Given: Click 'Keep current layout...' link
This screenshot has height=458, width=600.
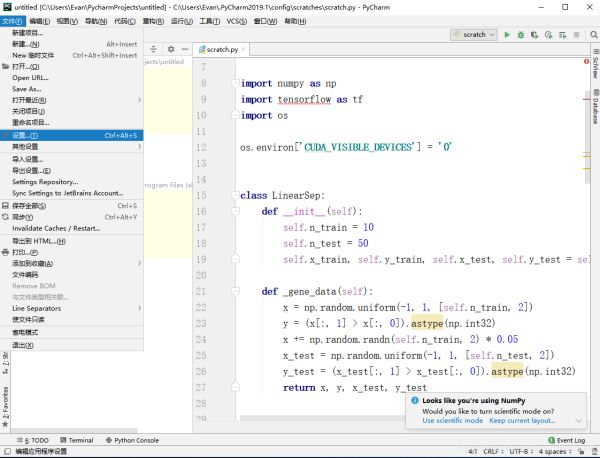Looking at the screenshot, I should click(x=521, y=420).
